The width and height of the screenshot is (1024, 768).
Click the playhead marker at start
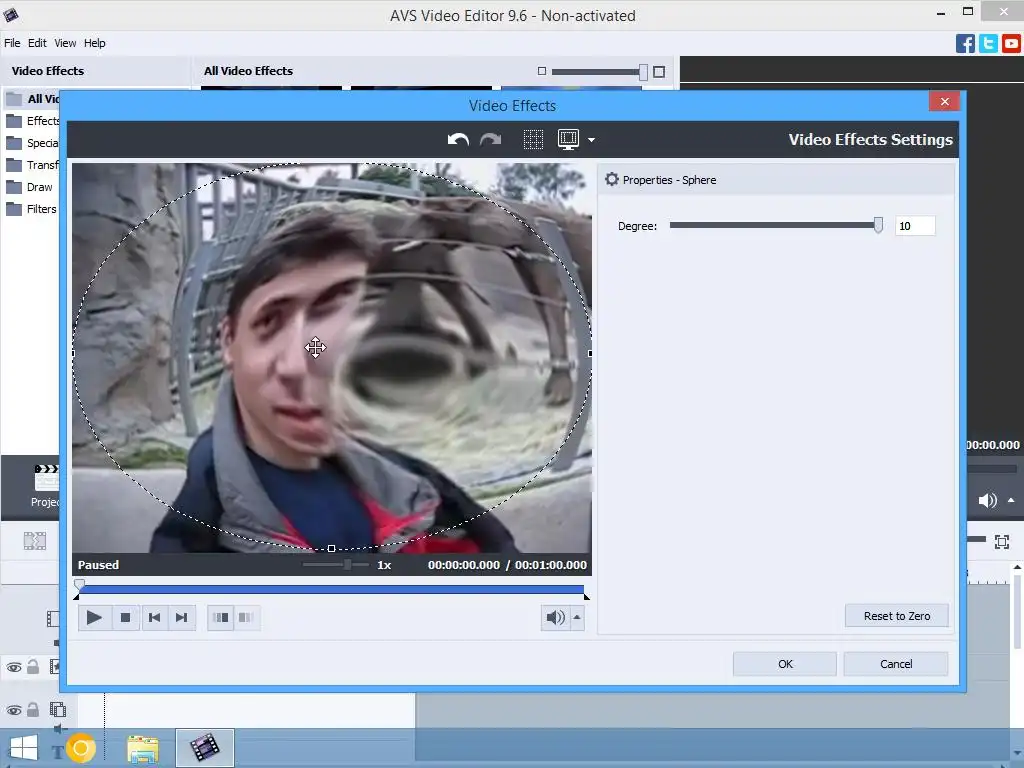click(79, 583)
